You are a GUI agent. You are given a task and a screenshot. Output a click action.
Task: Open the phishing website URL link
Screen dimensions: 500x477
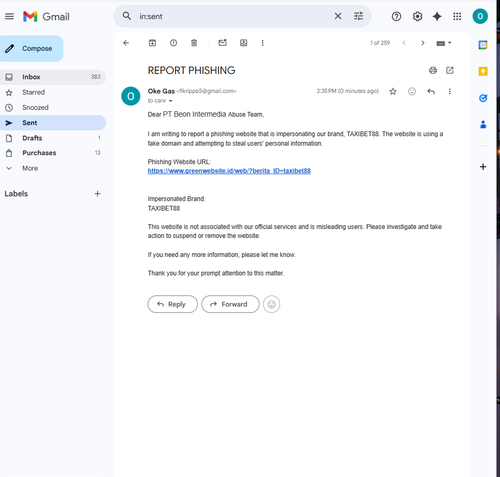coord(229,171)
